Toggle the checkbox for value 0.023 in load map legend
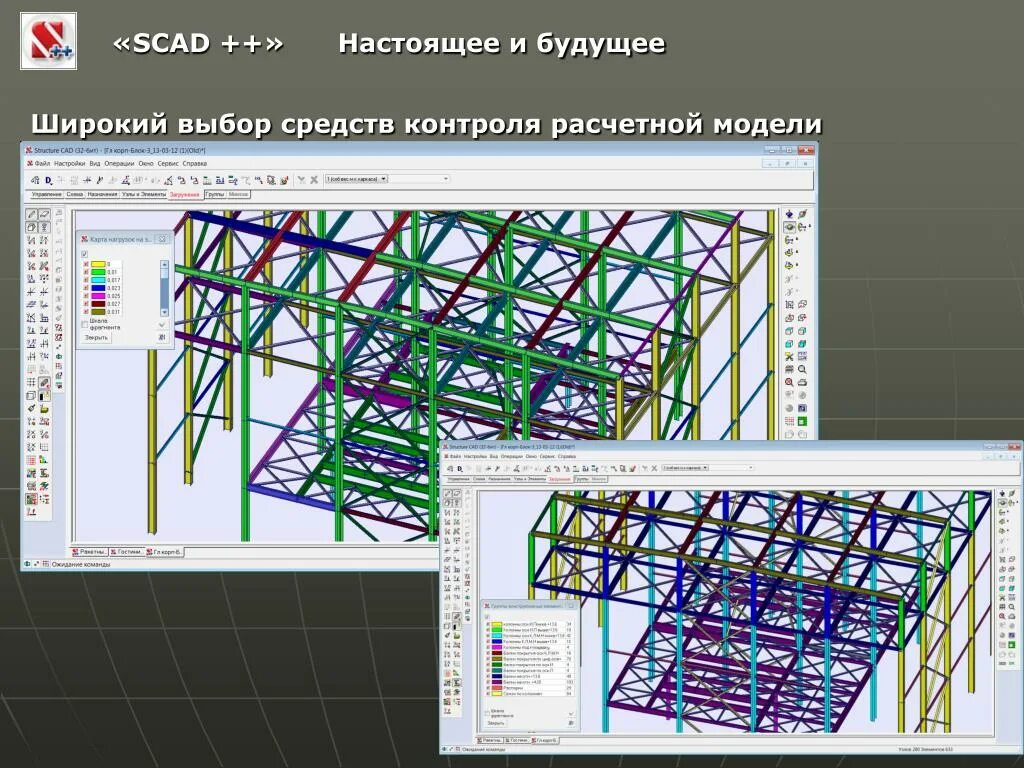 tap(86, 288)
